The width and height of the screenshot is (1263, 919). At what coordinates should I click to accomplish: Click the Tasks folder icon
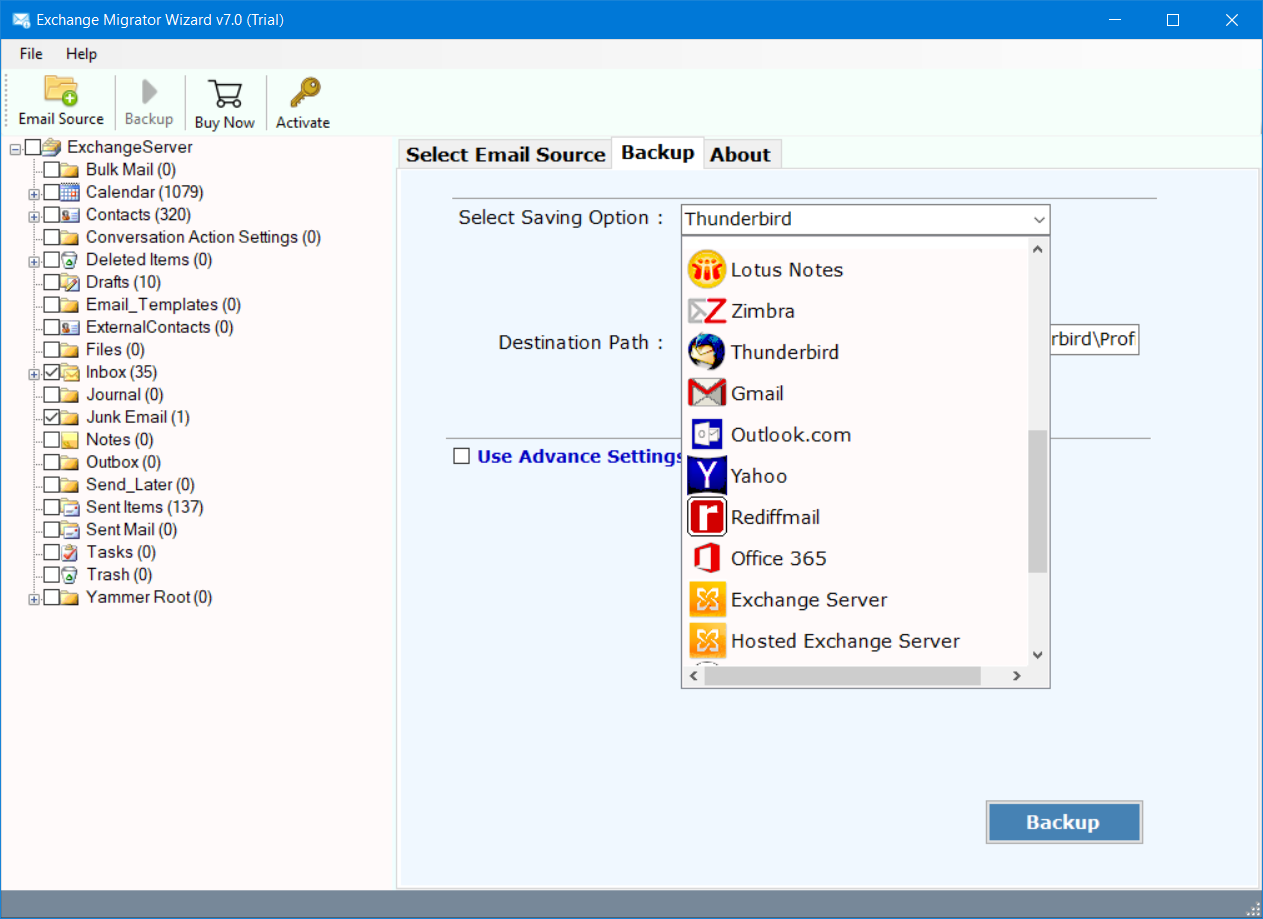coord(70,552)
